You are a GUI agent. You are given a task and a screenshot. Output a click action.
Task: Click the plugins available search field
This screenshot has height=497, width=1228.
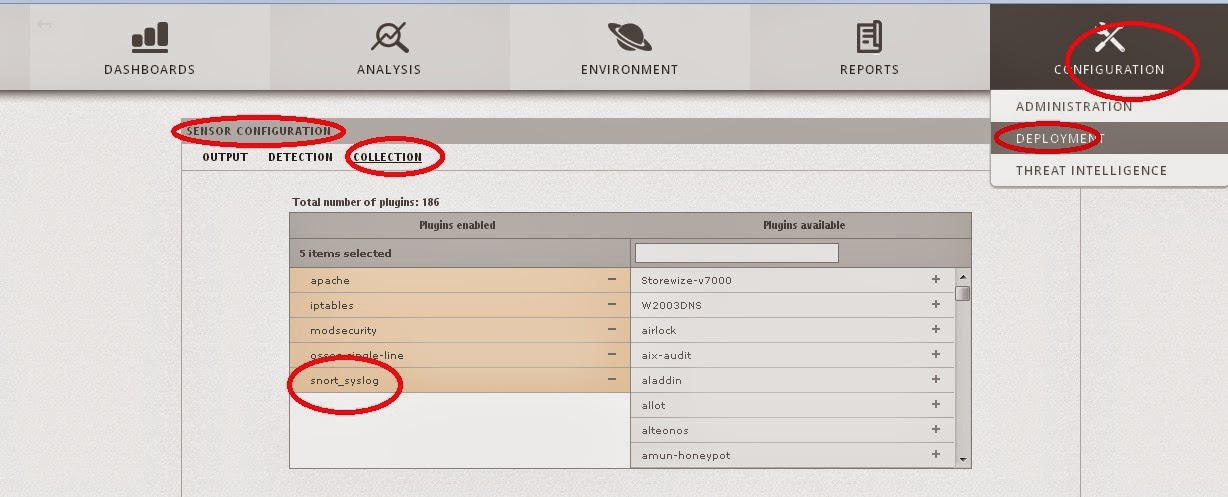click(x=736, y=254)
